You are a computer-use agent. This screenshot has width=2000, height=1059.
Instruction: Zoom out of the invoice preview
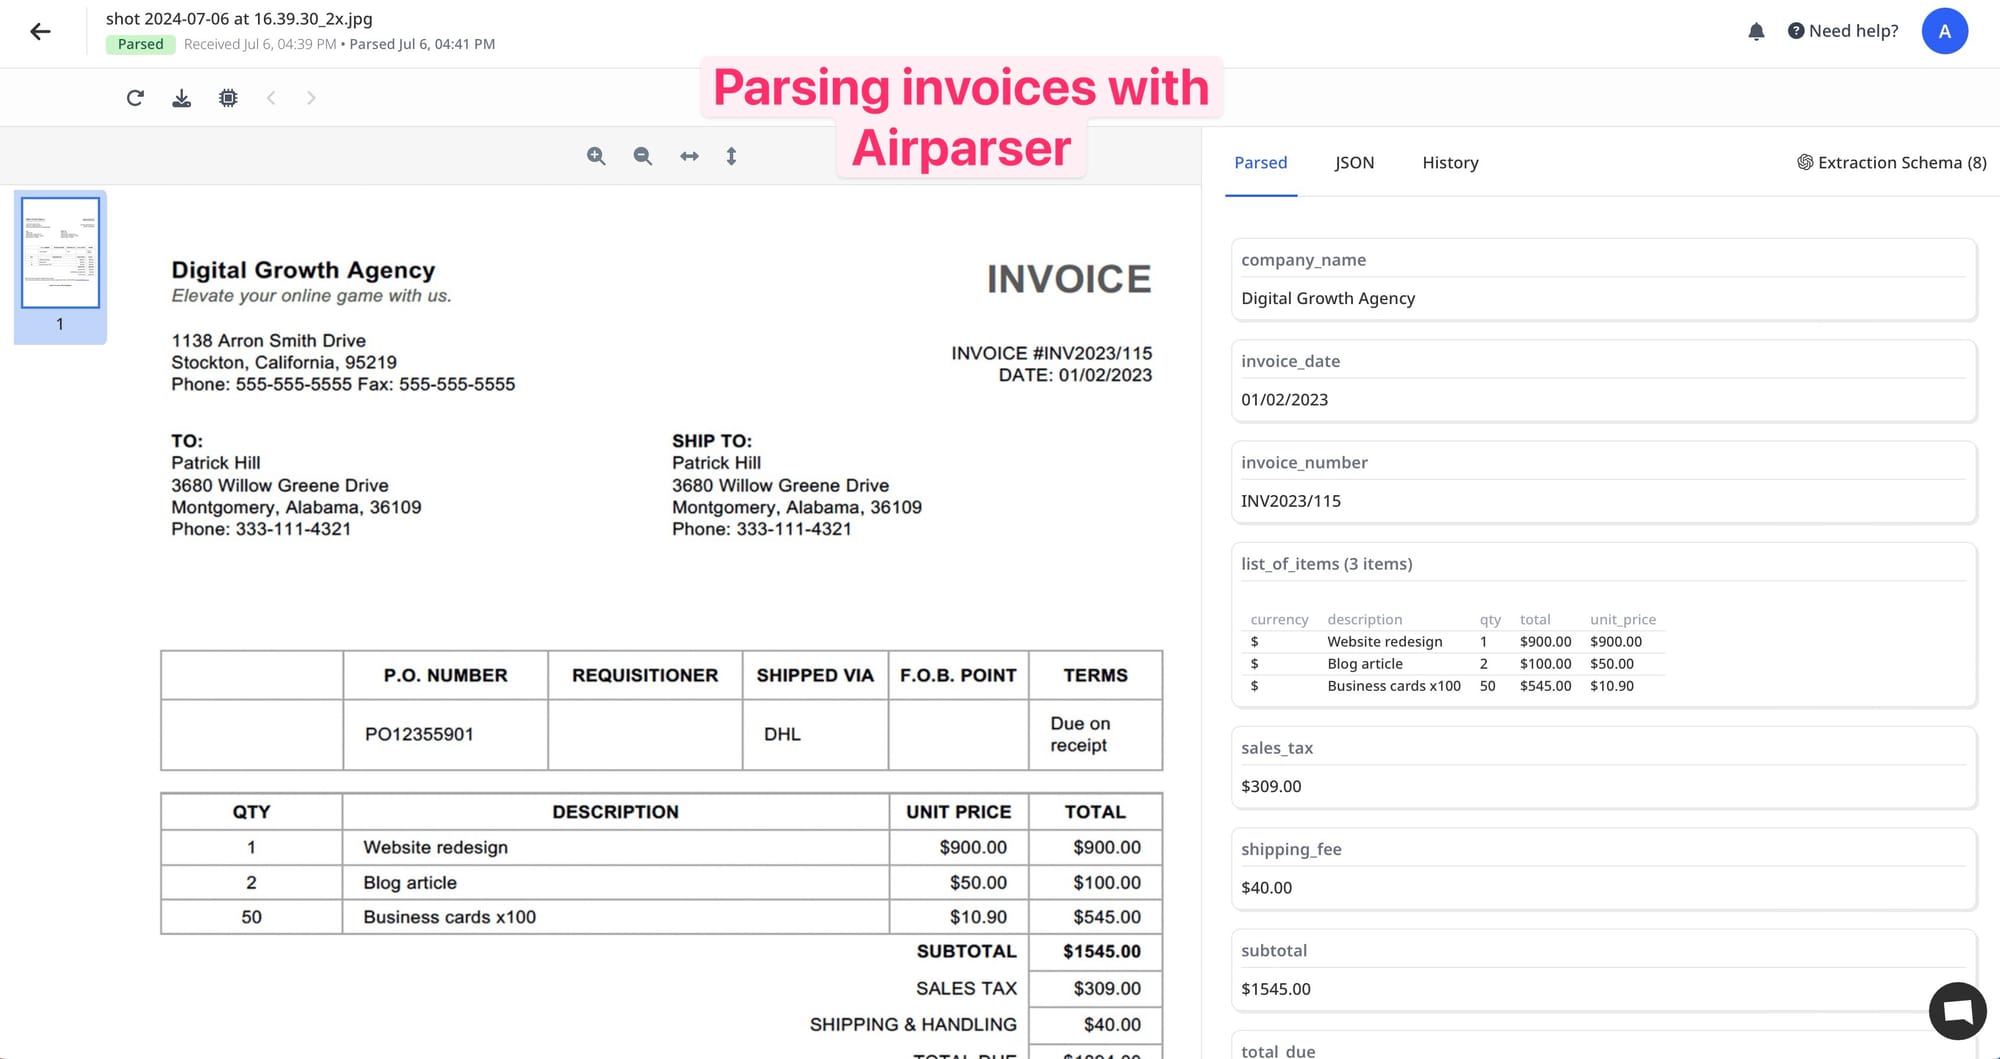tap(643, 156)
